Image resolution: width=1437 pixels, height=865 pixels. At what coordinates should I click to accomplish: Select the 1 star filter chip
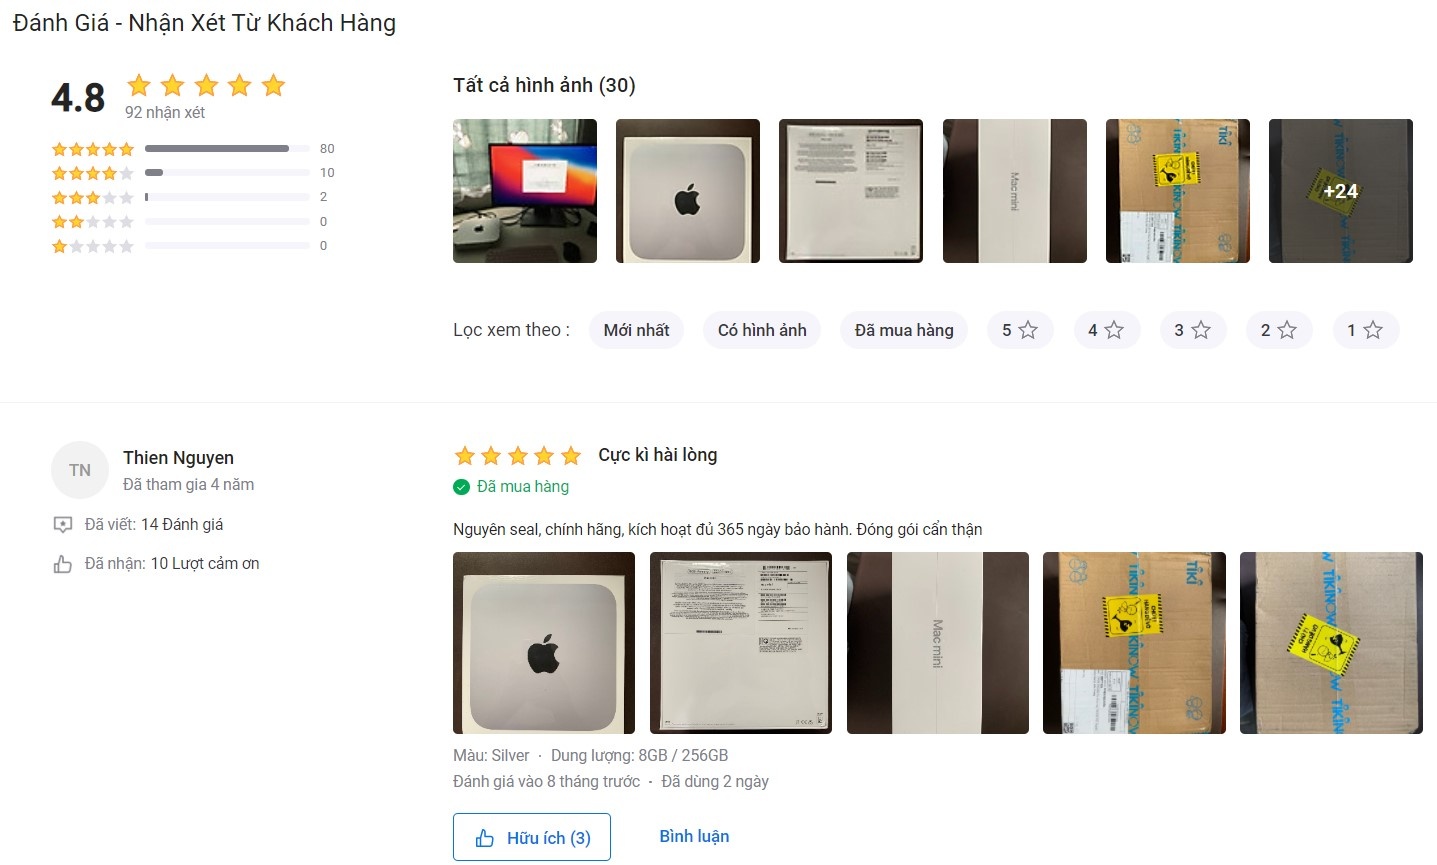(1365, 330)
